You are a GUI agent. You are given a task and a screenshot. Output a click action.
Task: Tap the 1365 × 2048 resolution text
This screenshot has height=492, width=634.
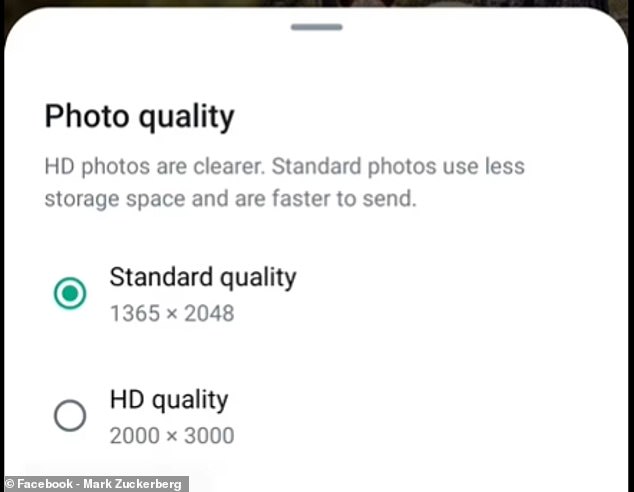(172, 313)
